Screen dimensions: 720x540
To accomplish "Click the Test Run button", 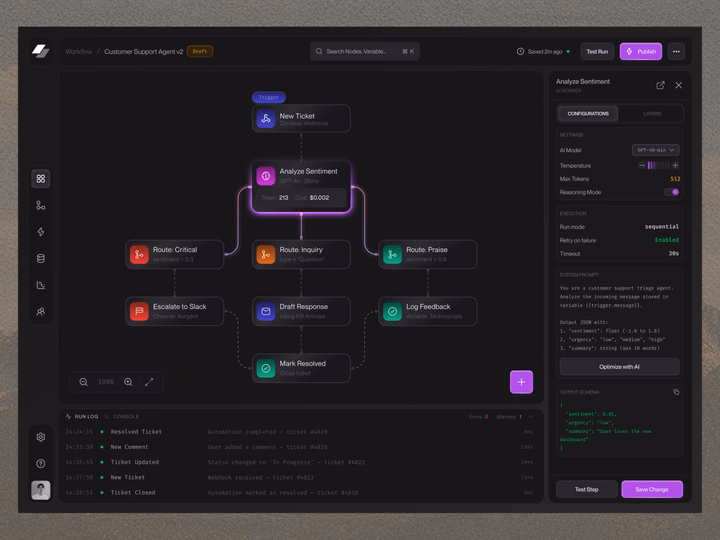I will pyautogui.click(x=597, y=51).
